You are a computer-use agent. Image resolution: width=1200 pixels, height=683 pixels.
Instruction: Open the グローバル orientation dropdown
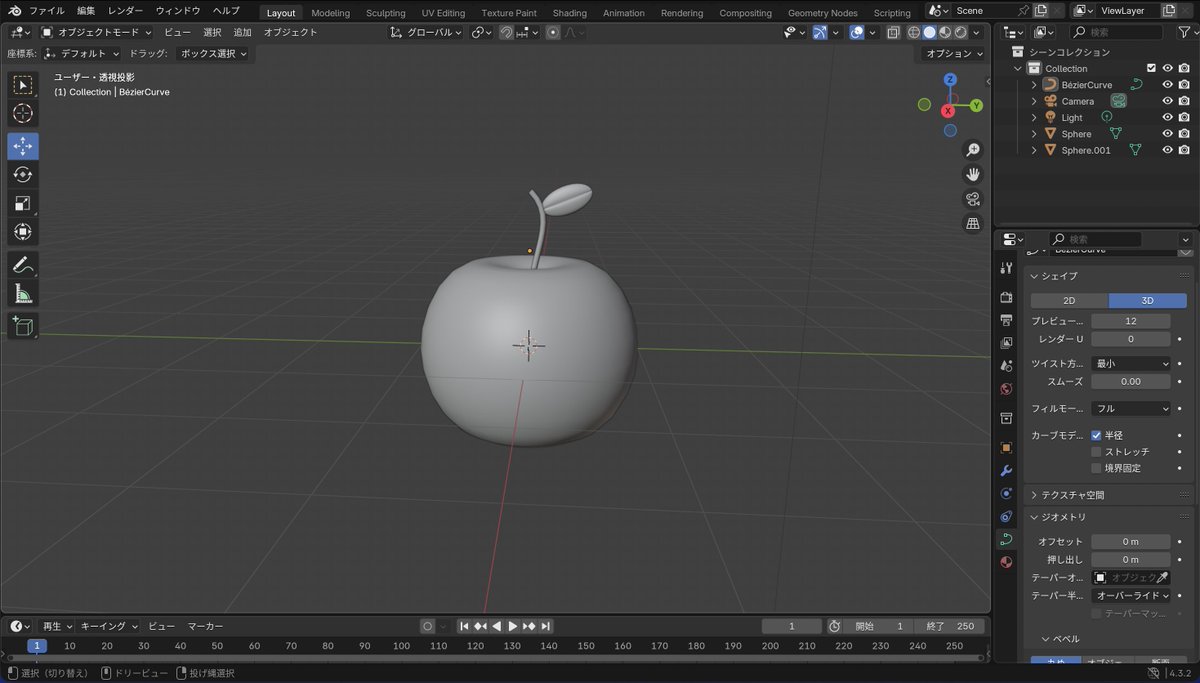point(427,32)
